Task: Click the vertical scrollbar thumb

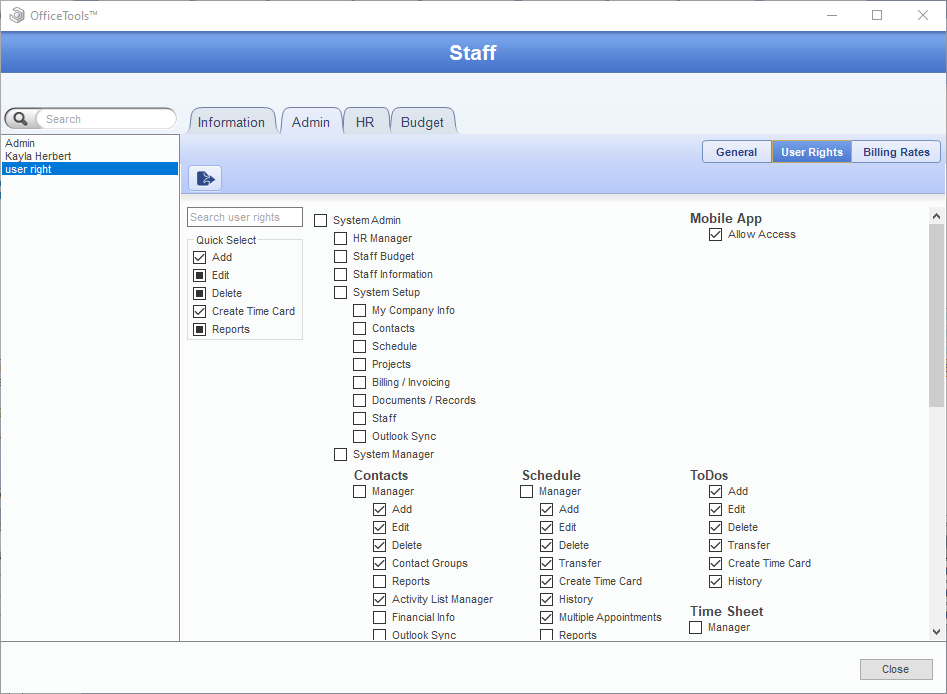Action: click(x=936, y=315)
